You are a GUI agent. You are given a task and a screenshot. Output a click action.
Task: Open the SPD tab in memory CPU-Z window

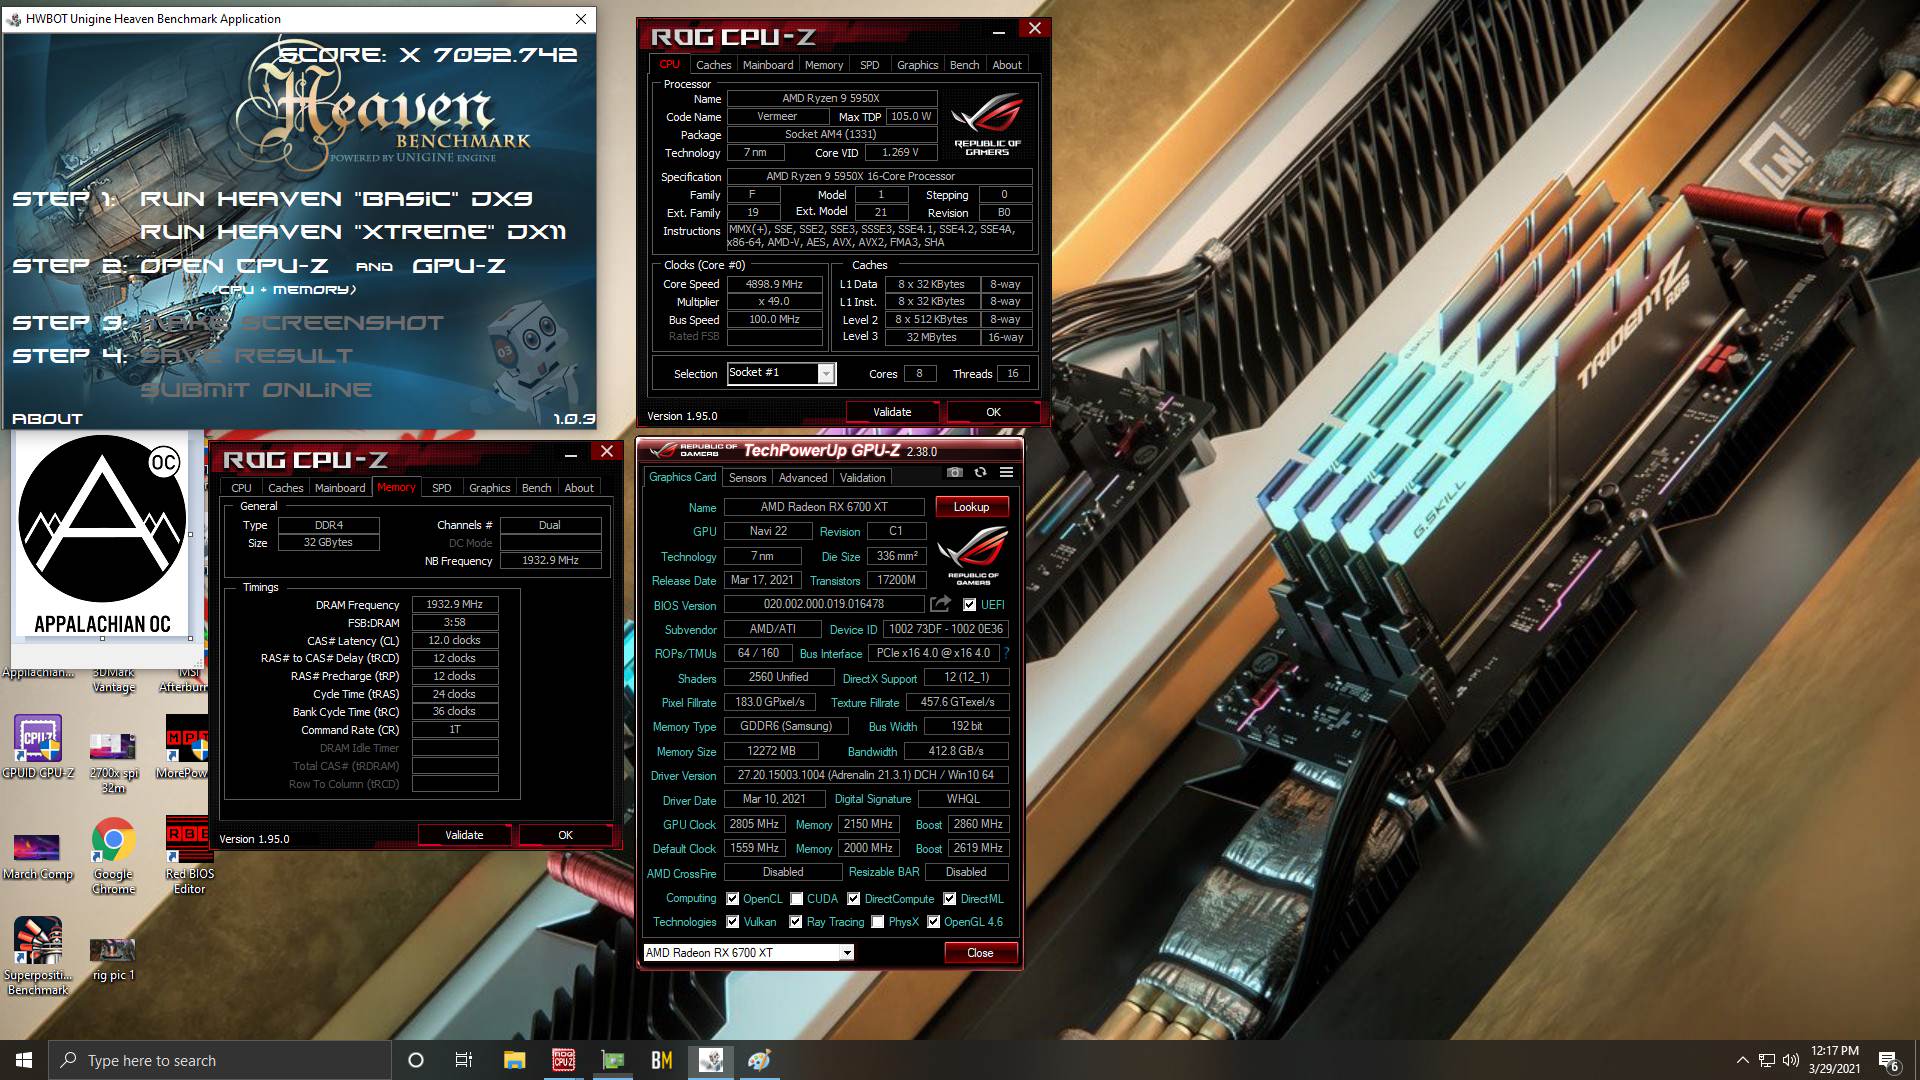(442, 488)
